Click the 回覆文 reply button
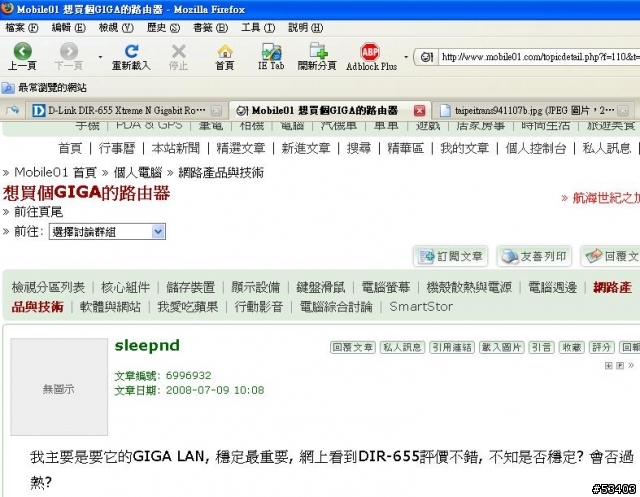This screenshot has height=497, width=640. click(611, 256)
